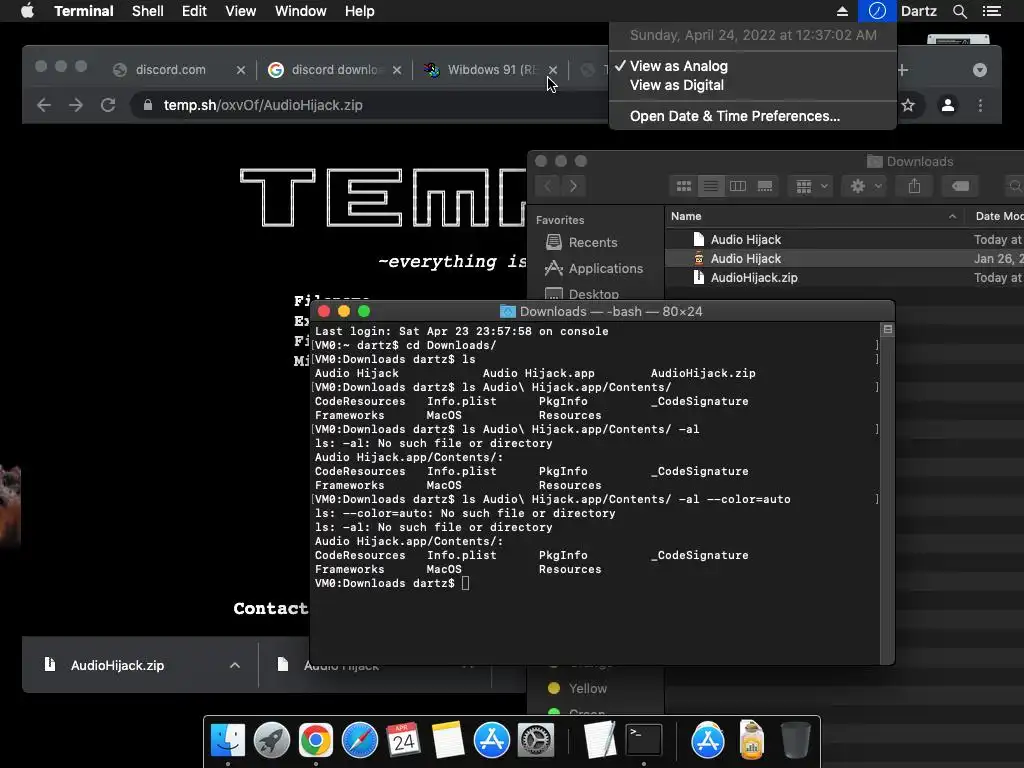Click the Chrome address bar URL
Screen dimensions: 1024x768
263,105
